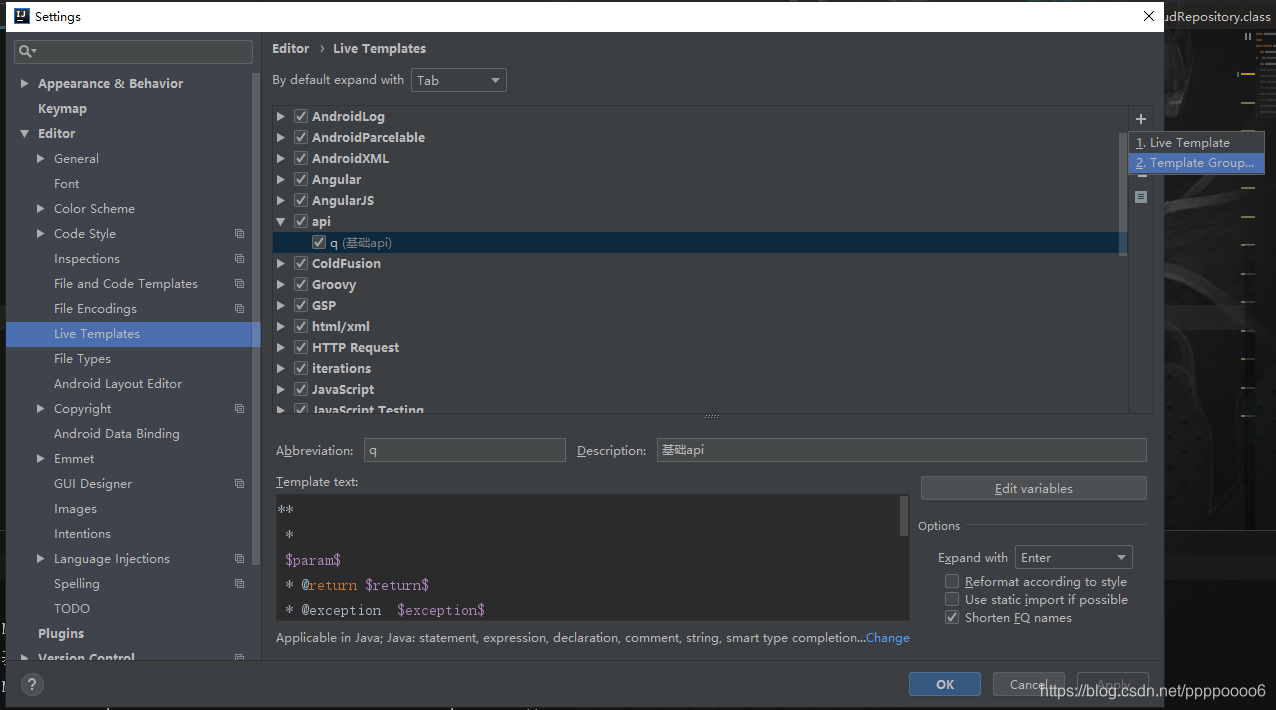
Task: Expand the iterations template group
Action: 281,369
